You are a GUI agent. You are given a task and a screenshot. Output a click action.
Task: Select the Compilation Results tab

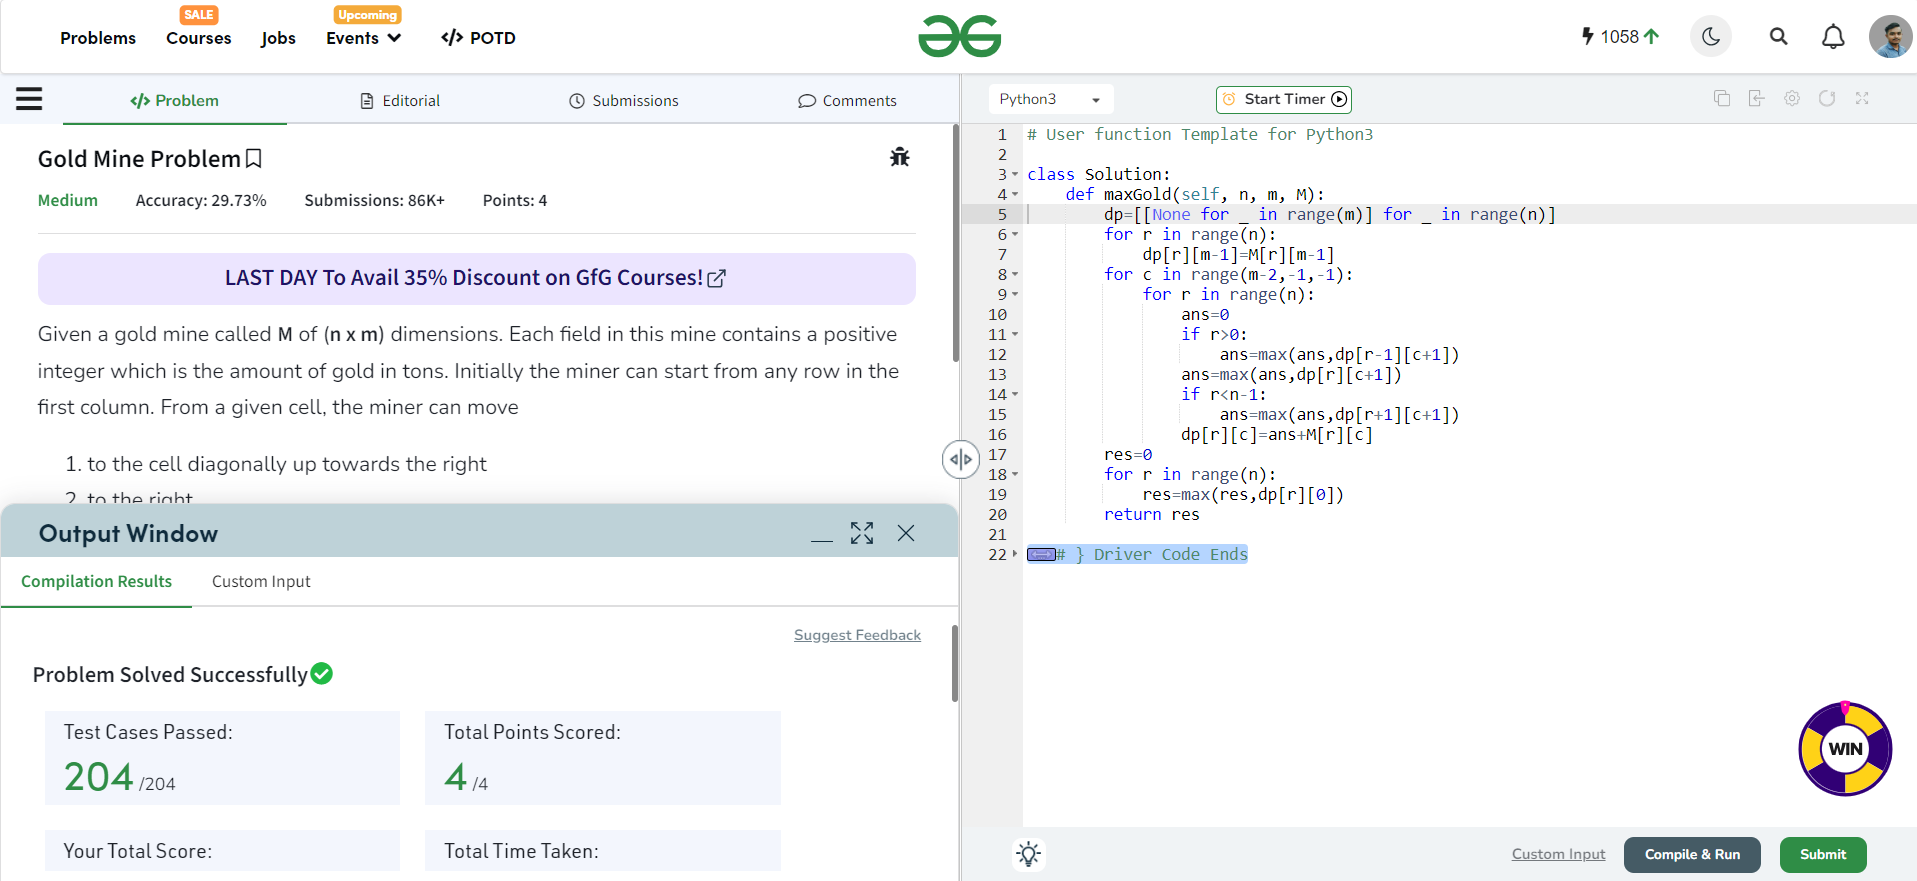tap(96, 582)
